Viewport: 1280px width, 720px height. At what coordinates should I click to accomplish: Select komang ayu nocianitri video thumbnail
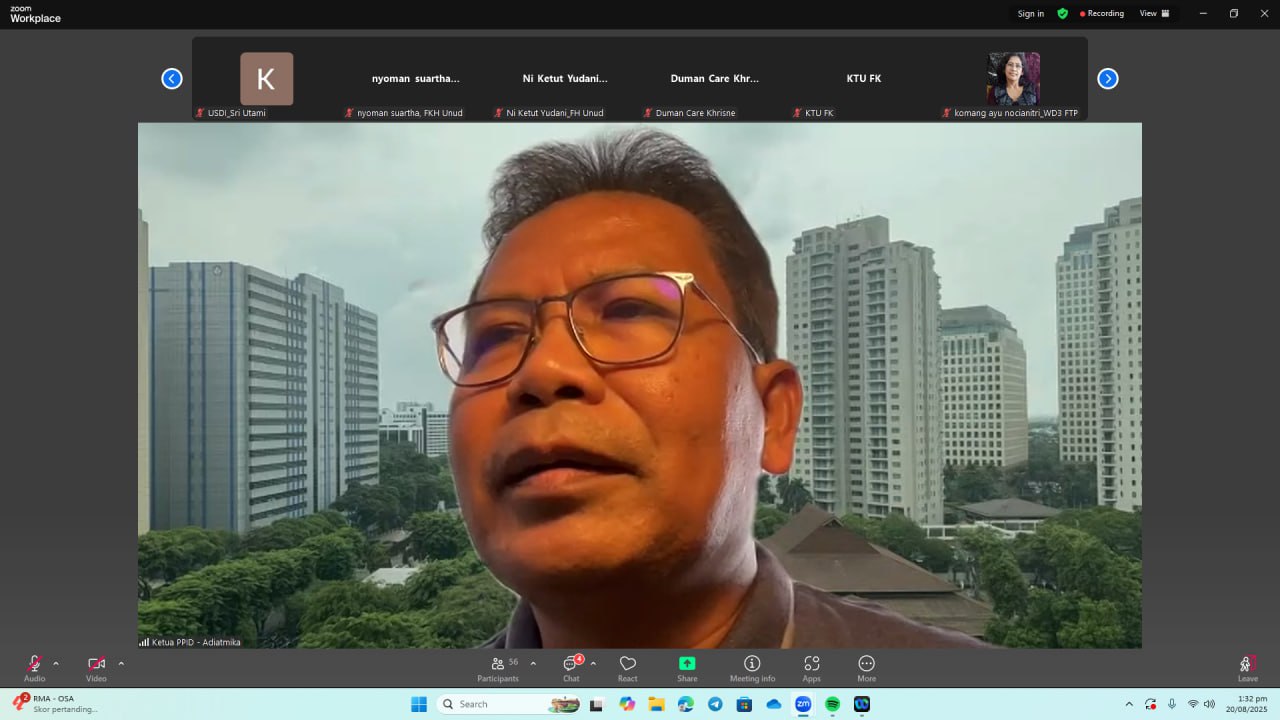(x=1013, y=79)
